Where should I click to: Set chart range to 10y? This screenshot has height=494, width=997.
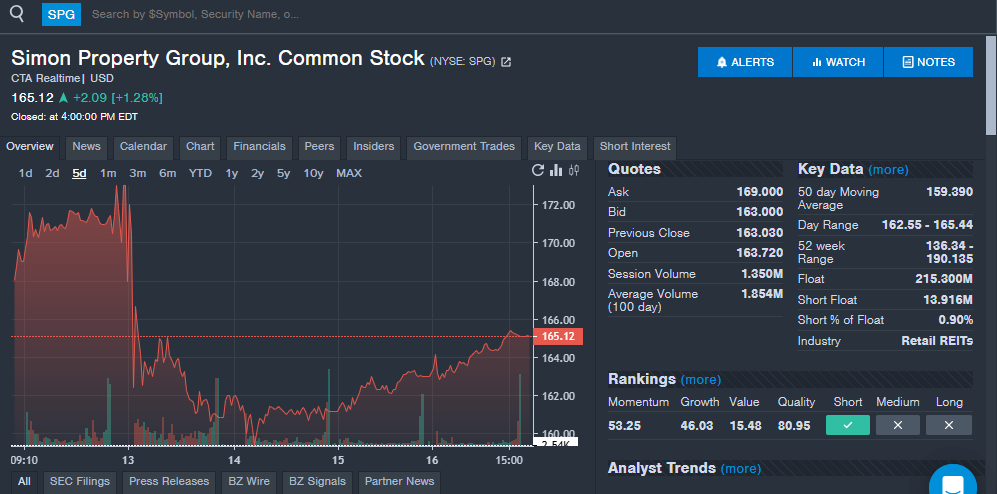point(313,174)
